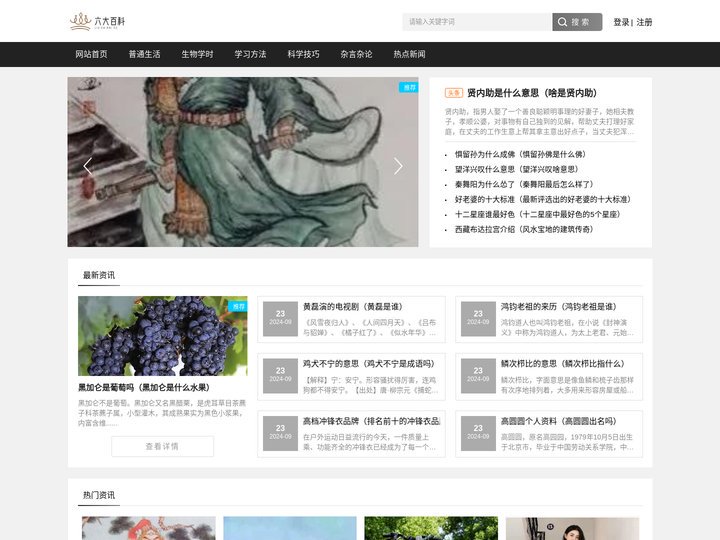
Task: Click the keyword search input field
Action: pyautogui.click(x=477, y=22)
